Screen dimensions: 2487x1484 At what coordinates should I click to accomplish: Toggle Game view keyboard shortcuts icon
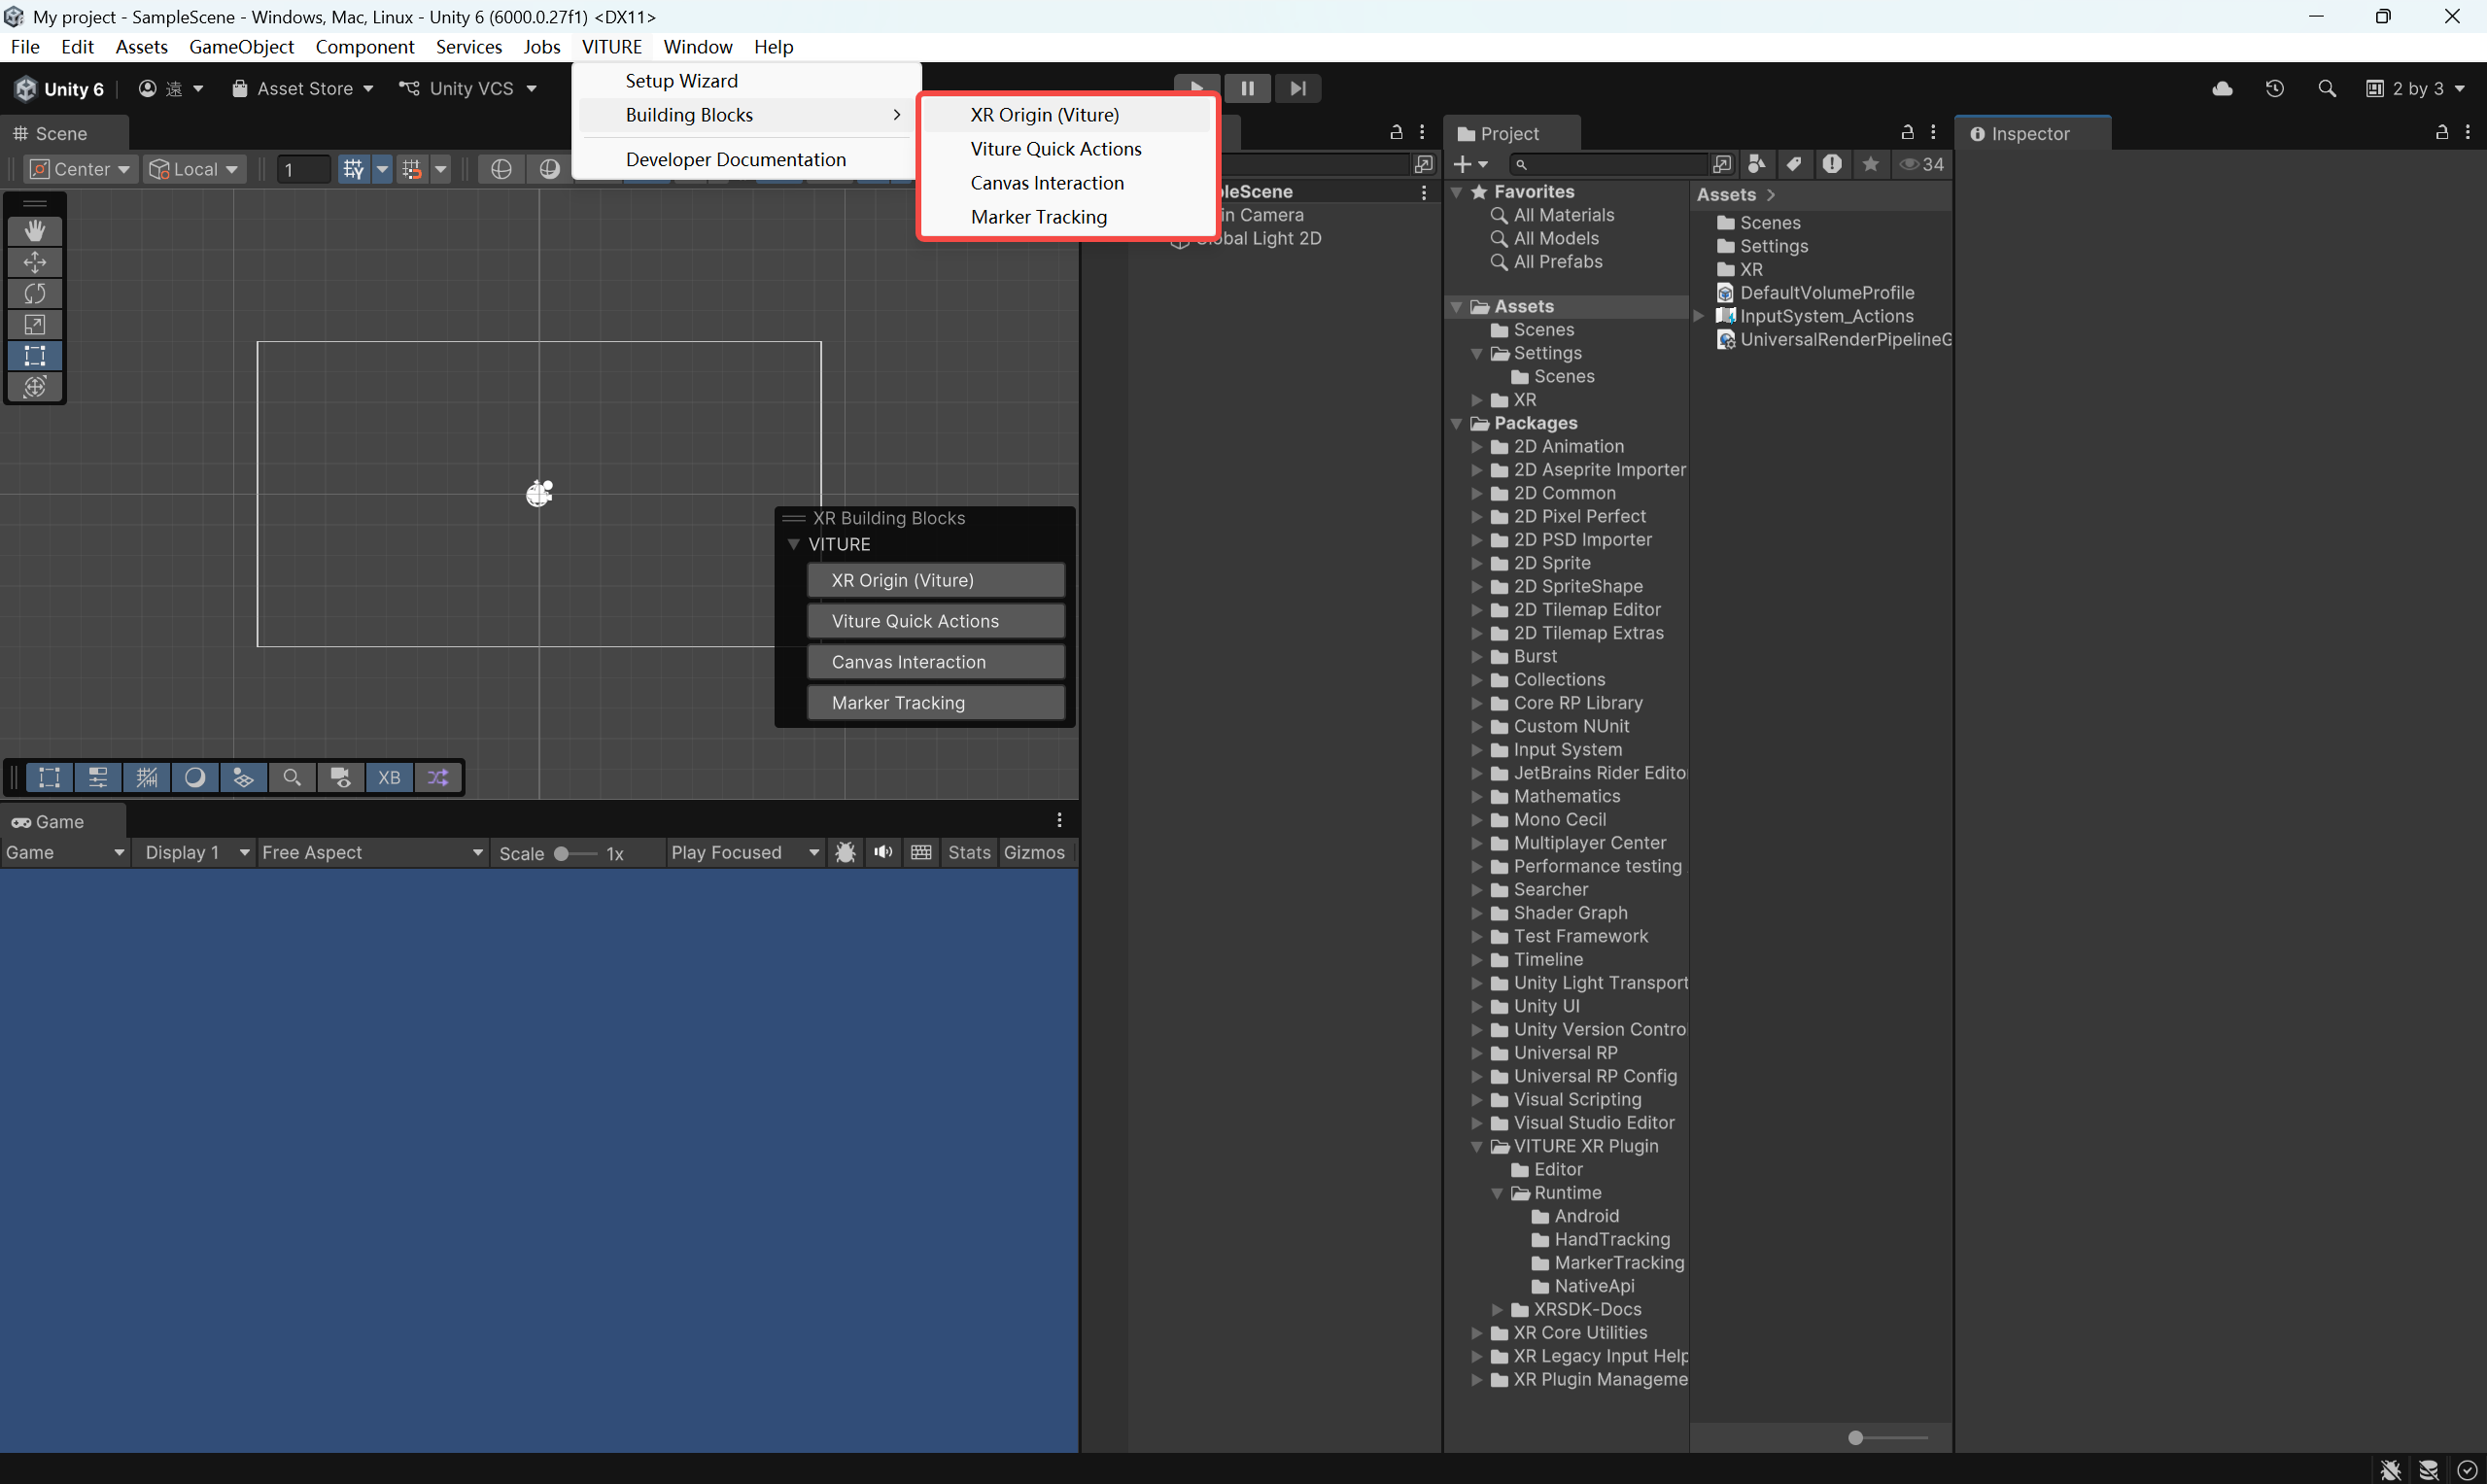[x=921, y=852]
